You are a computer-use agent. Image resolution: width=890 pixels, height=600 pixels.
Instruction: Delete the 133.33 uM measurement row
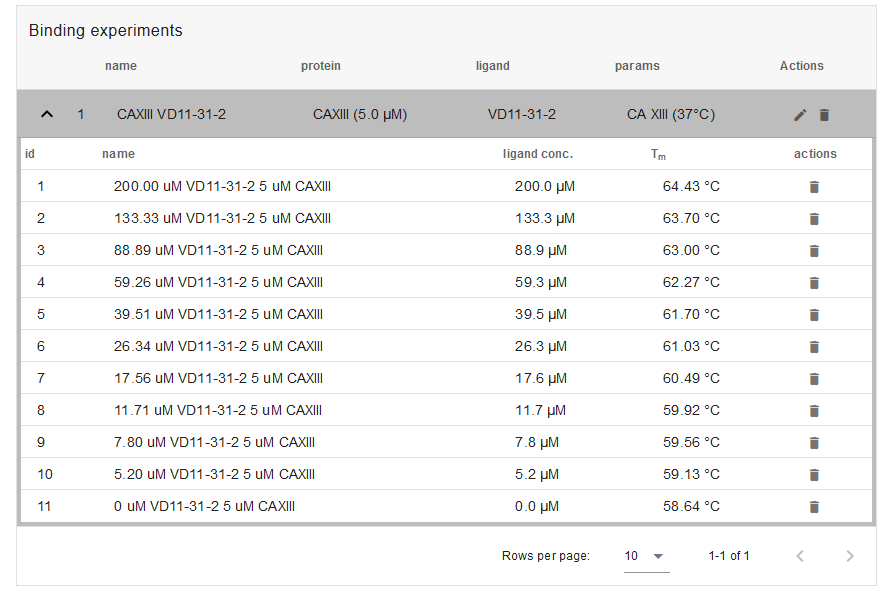[814, 219]
